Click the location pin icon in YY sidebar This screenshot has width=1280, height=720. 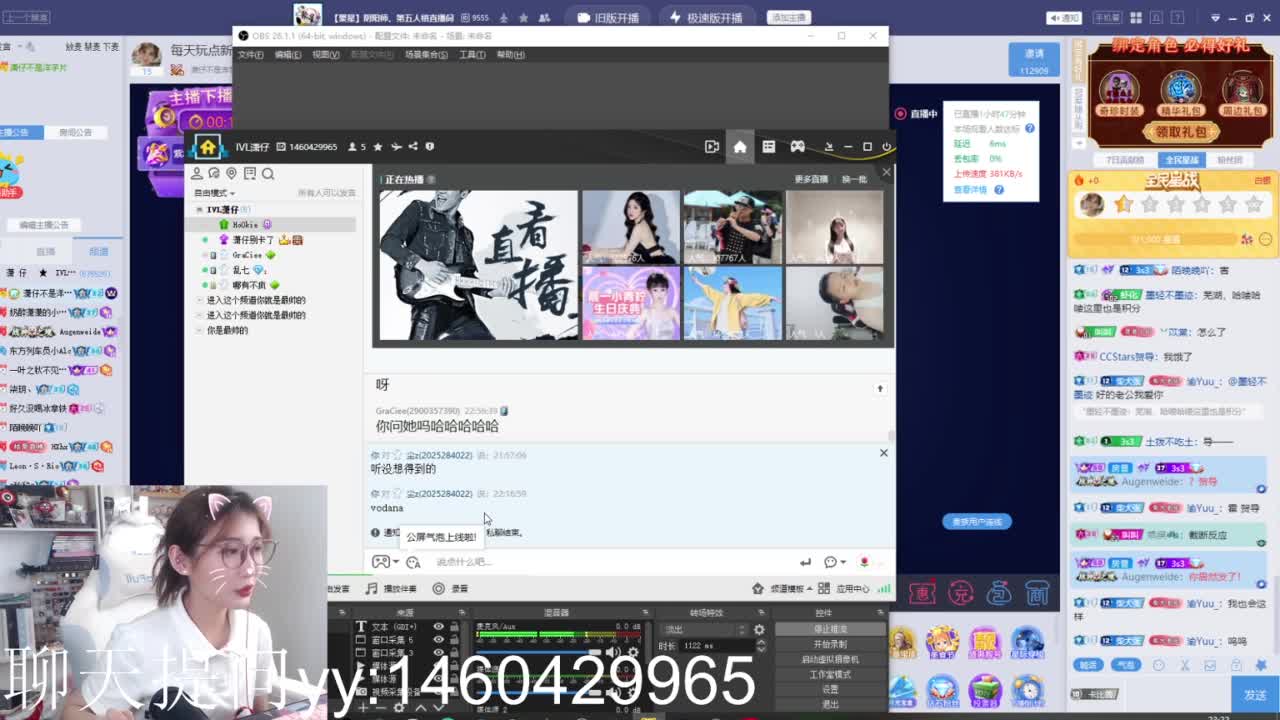232,174
